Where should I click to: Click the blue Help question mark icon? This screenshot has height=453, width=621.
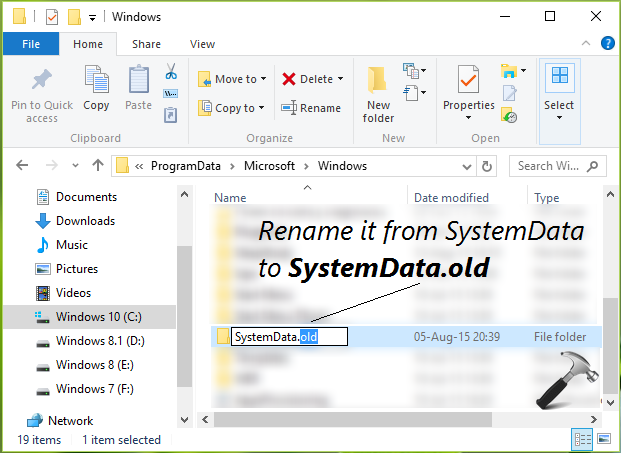click(608, 43)
